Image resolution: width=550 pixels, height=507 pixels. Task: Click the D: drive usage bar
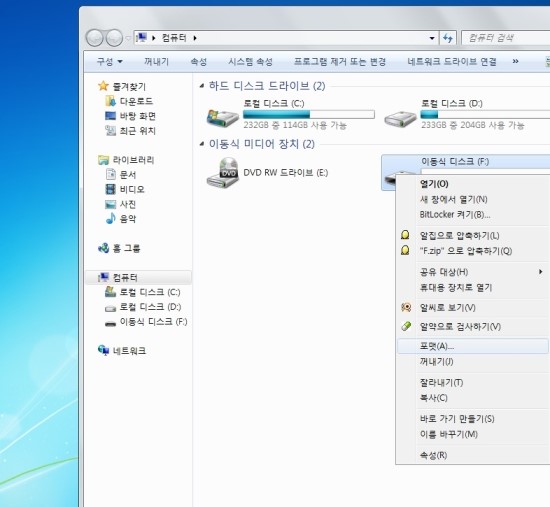pyautogui.click(x=485, y=114)
